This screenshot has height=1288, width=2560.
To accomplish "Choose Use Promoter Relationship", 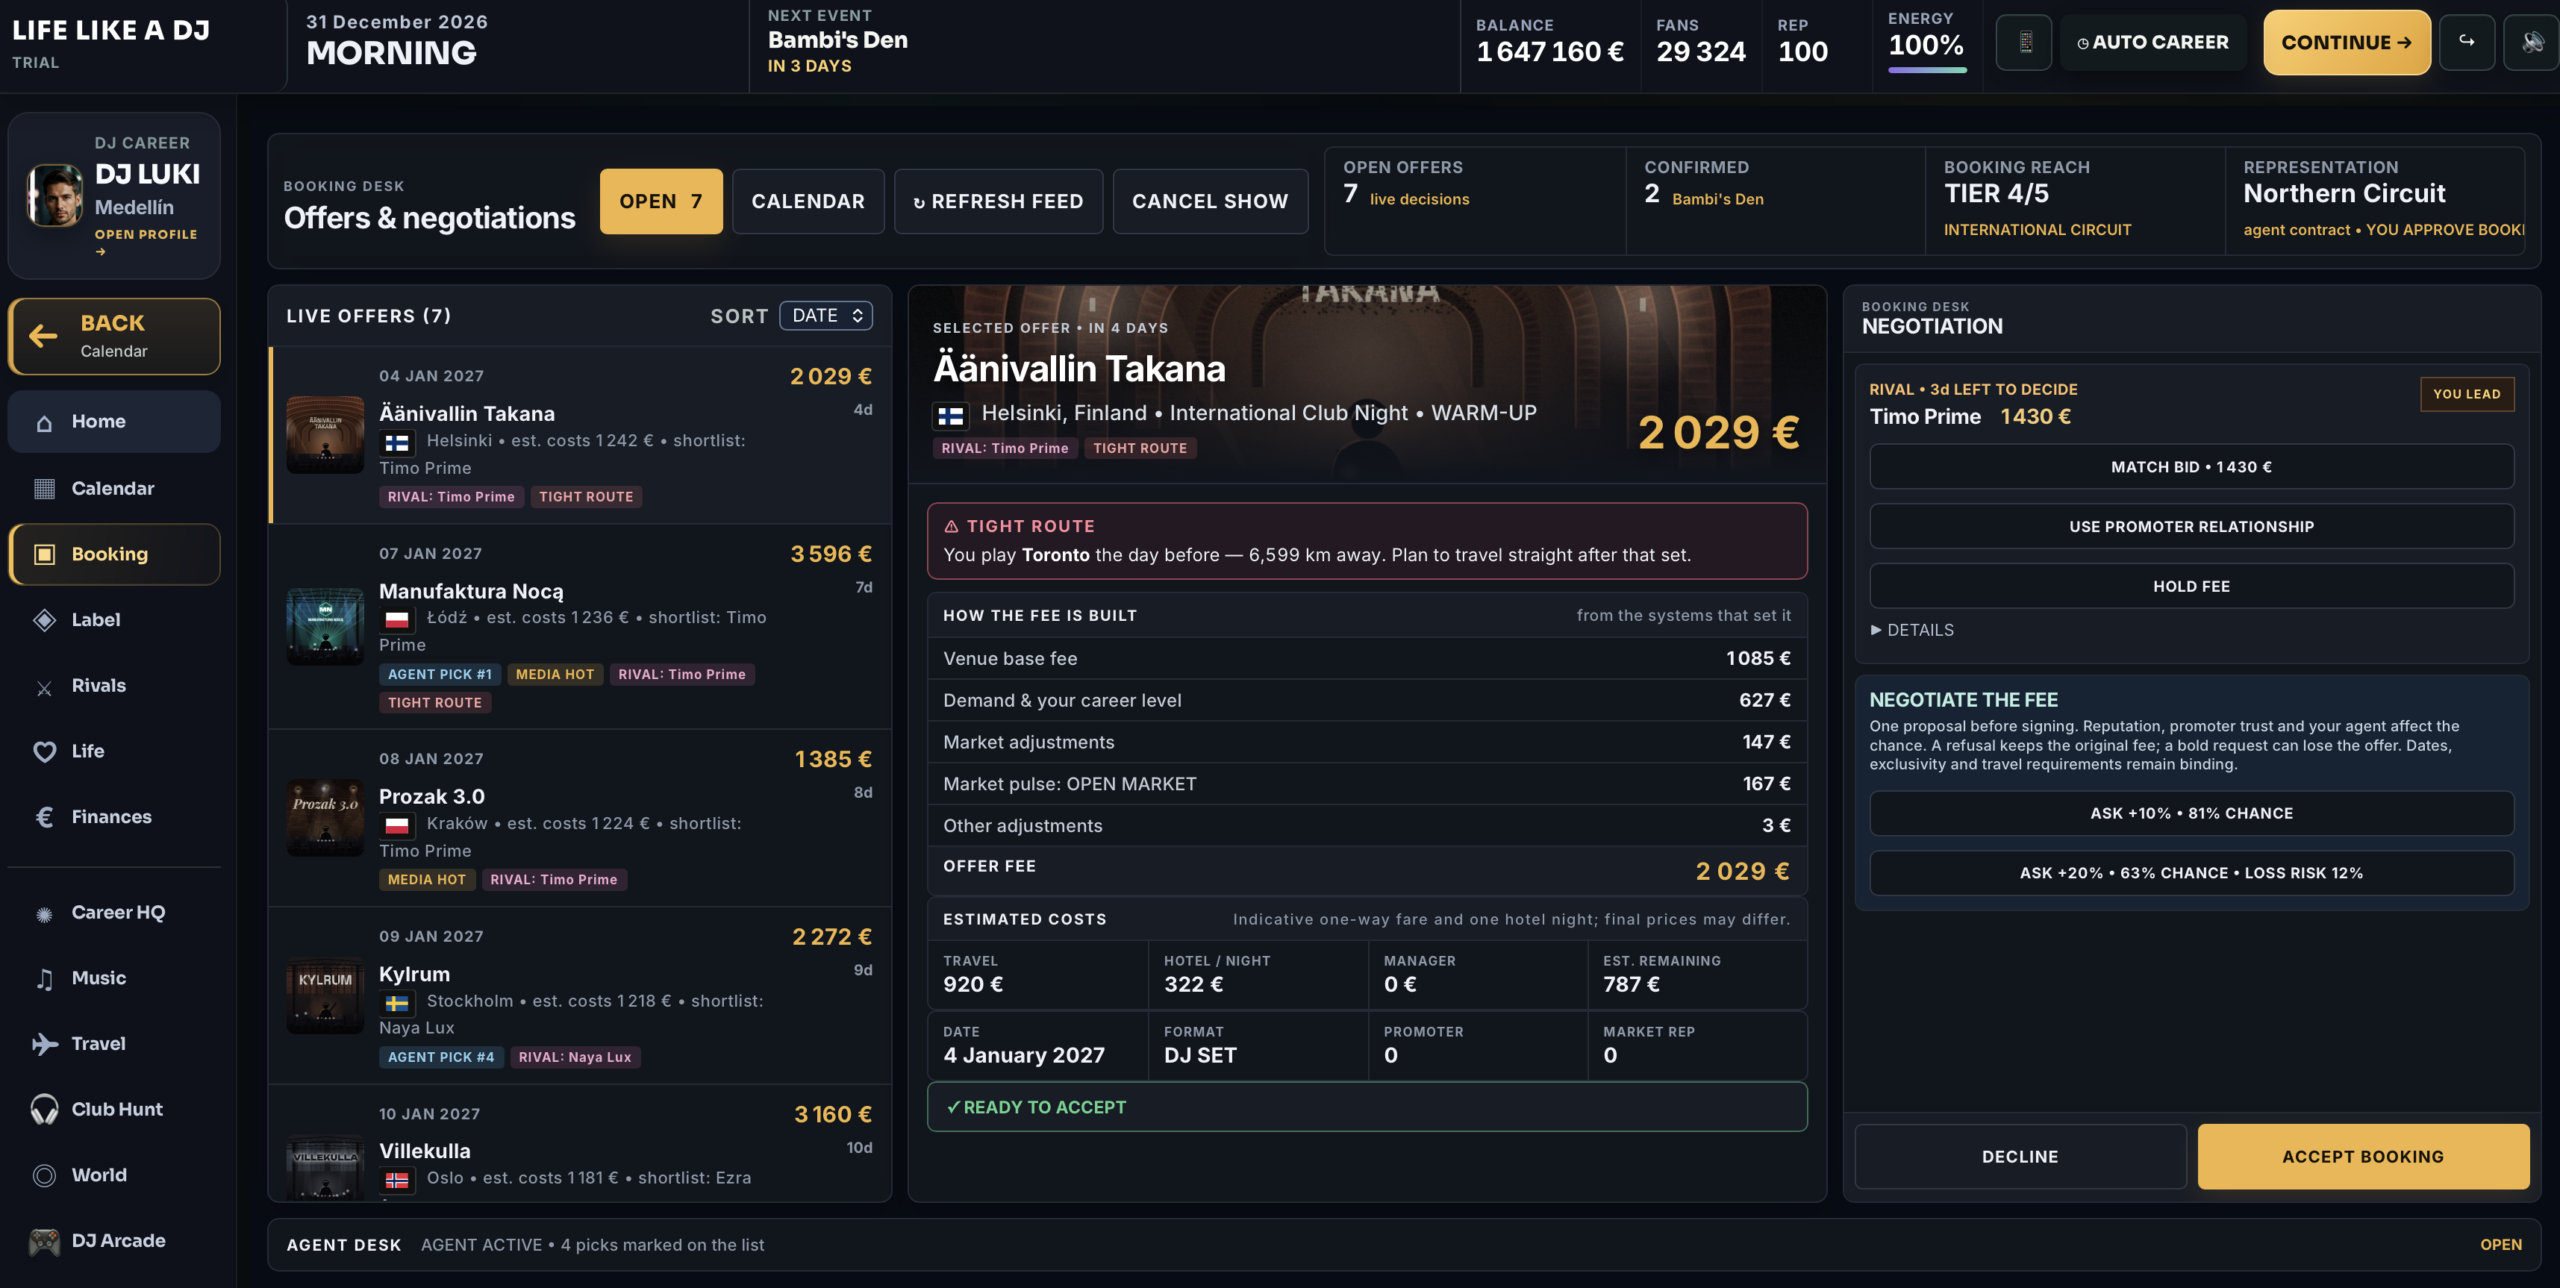I will [2191, 527].
